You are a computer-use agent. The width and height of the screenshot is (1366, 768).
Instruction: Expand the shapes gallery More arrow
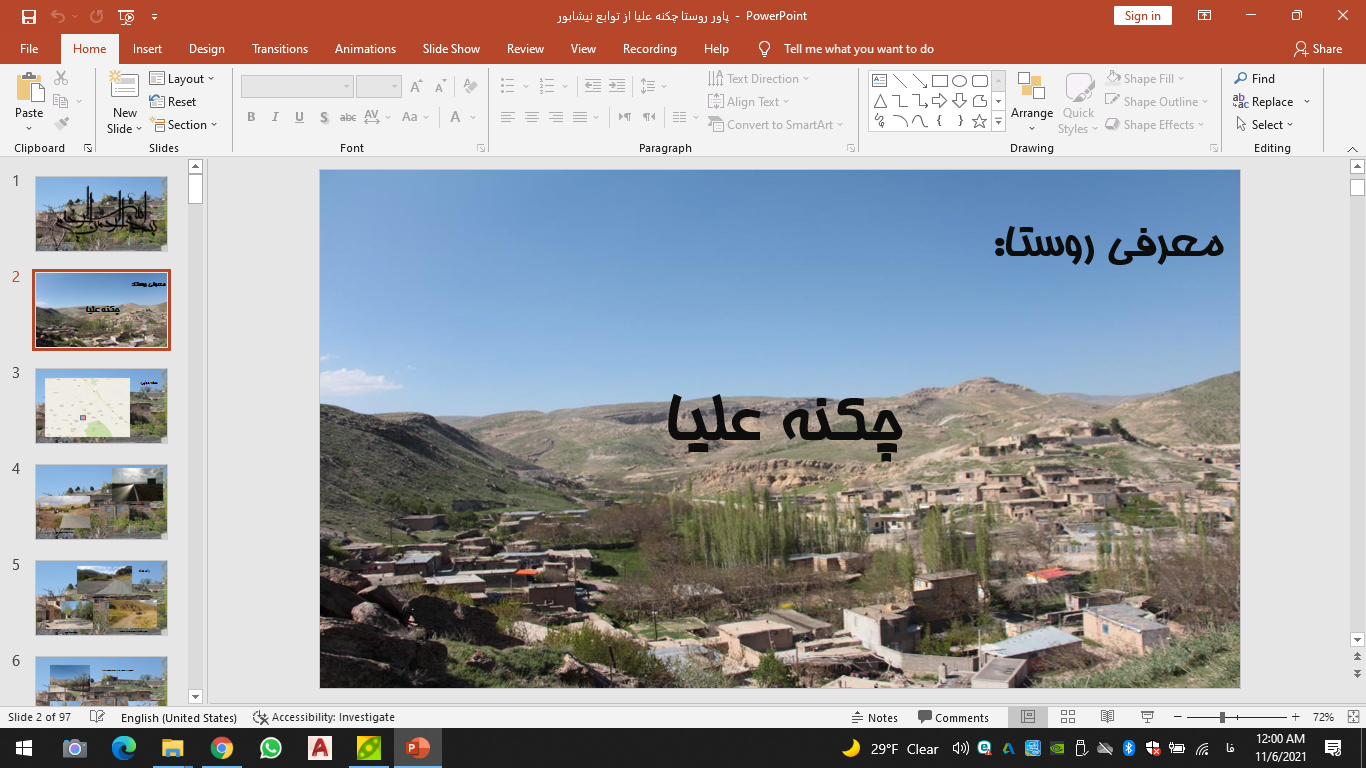click(x=998, y=121)
